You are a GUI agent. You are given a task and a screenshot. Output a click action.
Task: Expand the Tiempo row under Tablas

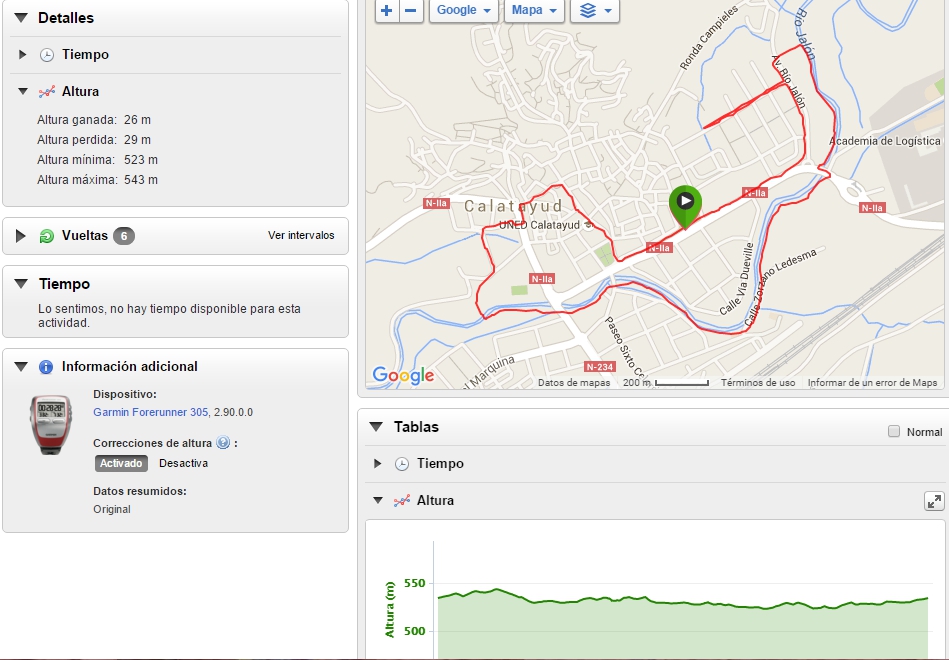coord(377,464)
